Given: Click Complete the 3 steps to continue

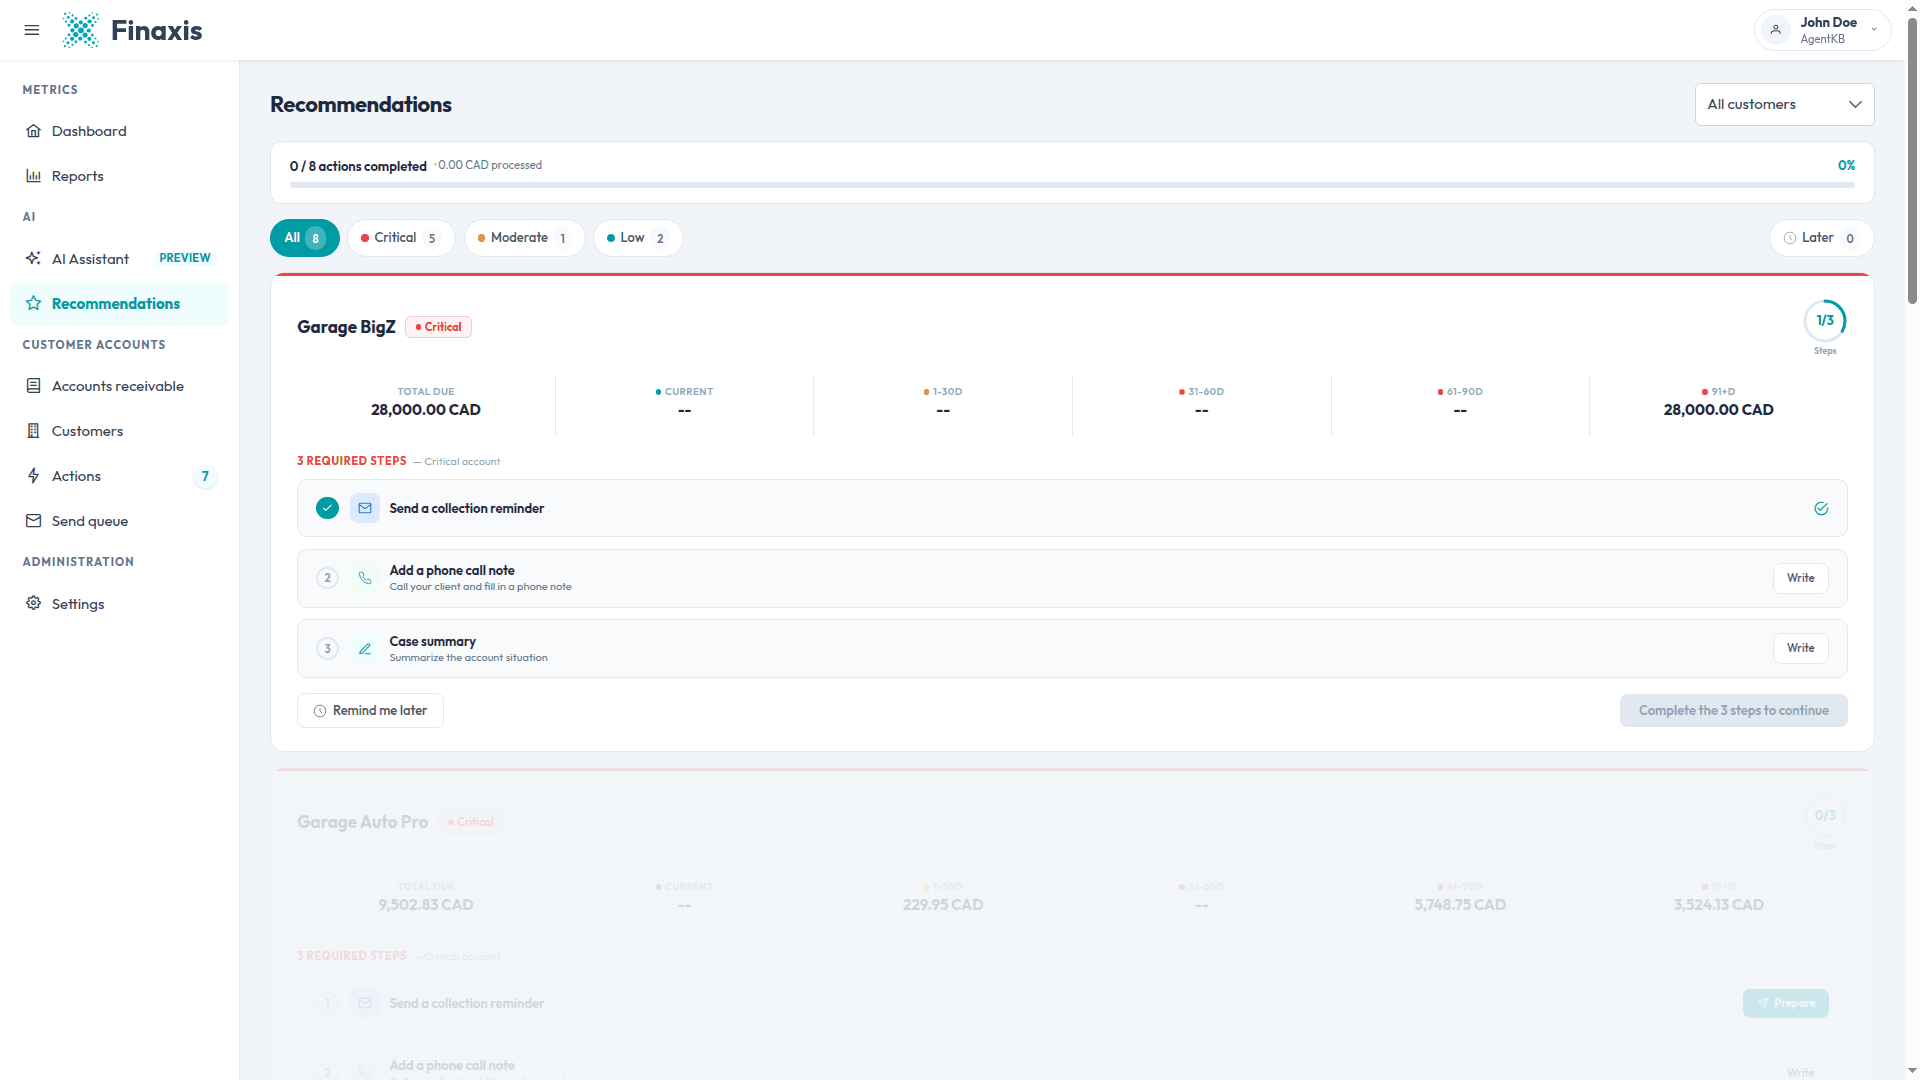Looking at the screenshot, I should pos(1733,711).
